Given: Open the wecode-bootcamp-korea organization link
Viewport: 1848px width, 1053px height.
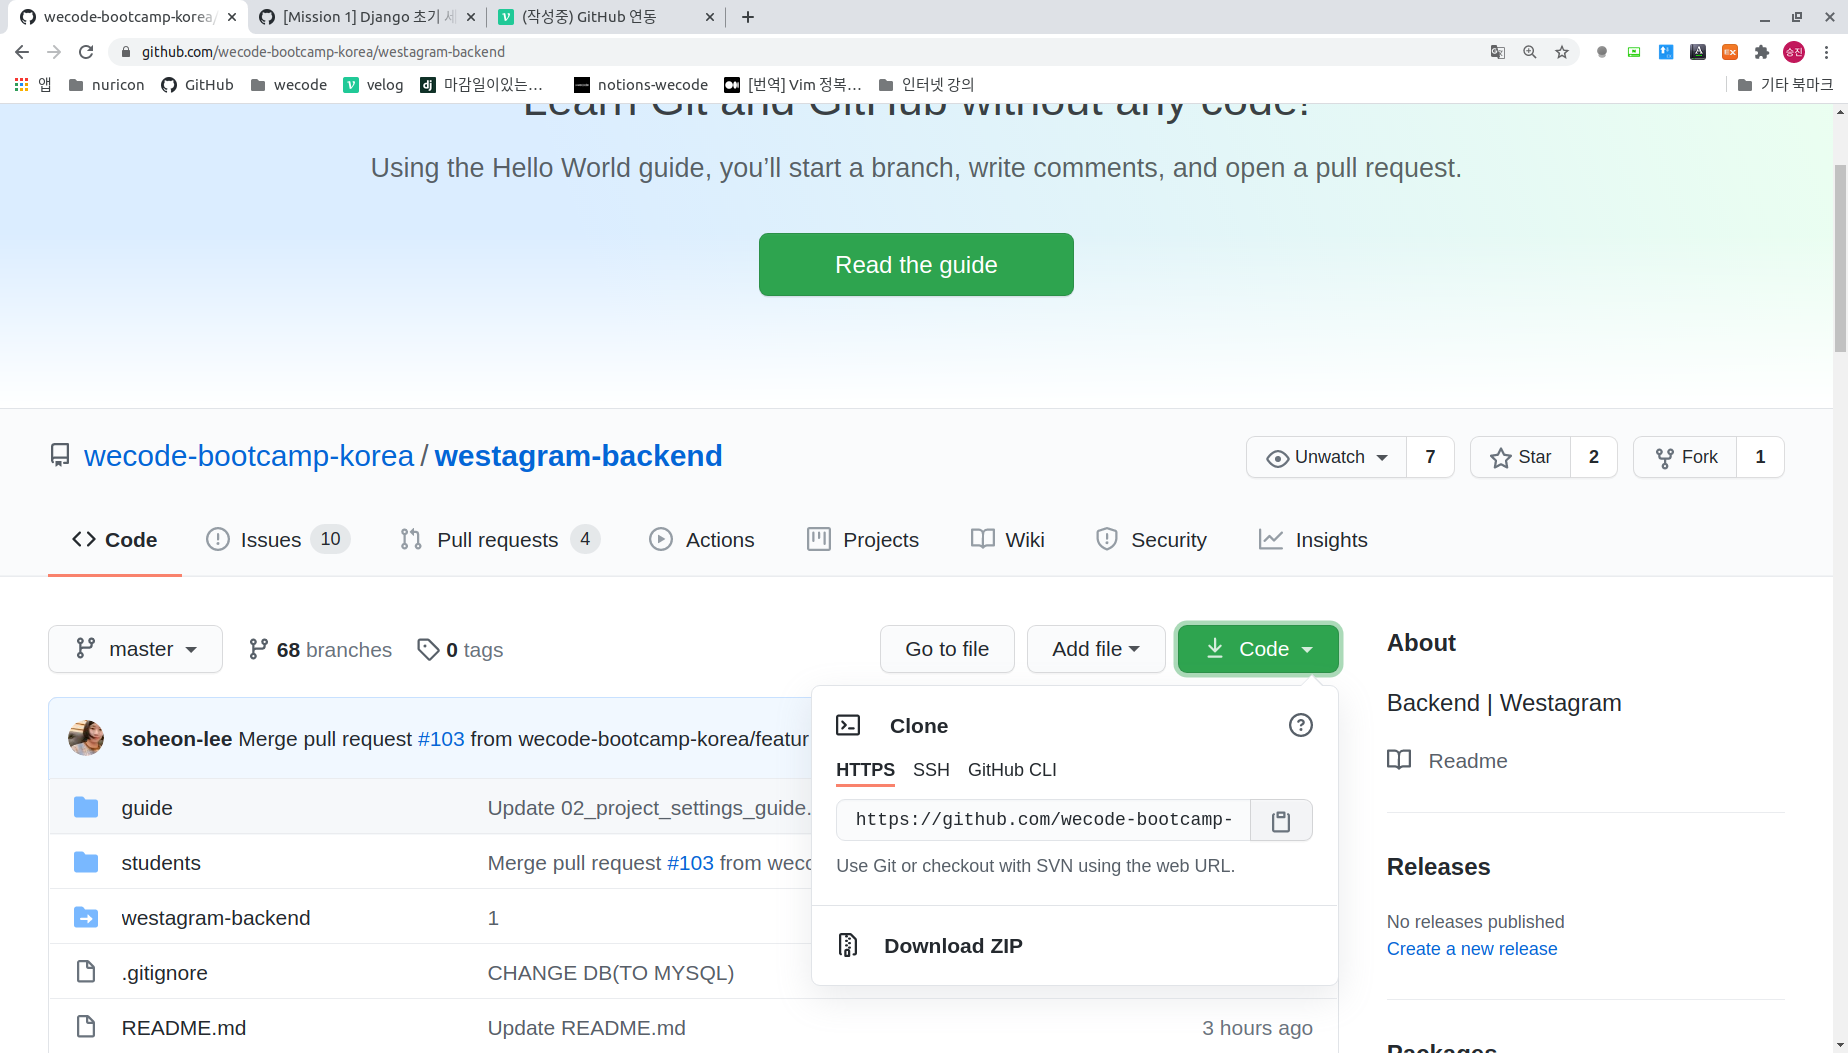Looking at the screenshot, I should click(x=249, y=456).
